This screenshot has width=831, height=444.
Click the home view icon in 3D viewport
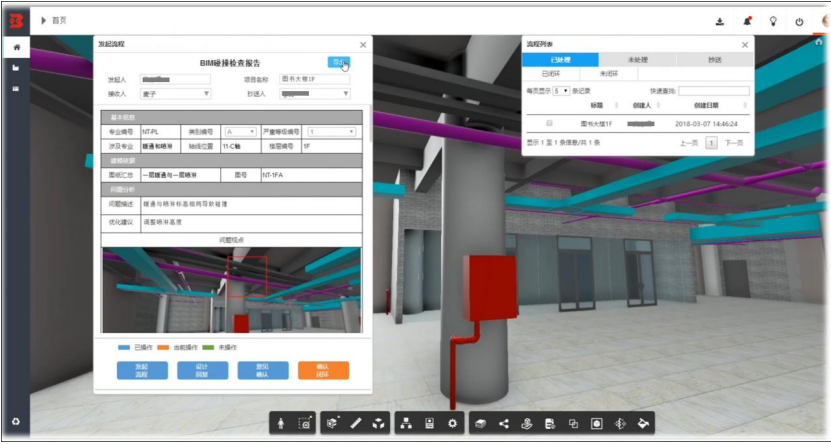point(818,43)
